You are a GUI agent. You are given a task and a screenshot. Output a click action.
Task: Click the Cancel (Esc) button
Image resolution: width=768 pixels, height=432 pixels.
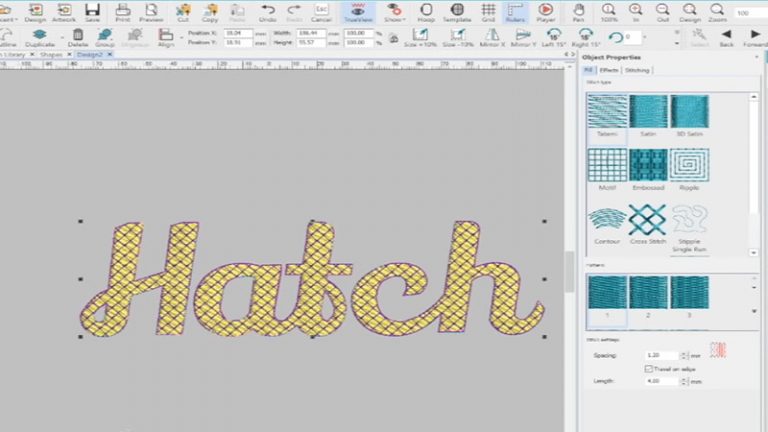click(321, 13)
